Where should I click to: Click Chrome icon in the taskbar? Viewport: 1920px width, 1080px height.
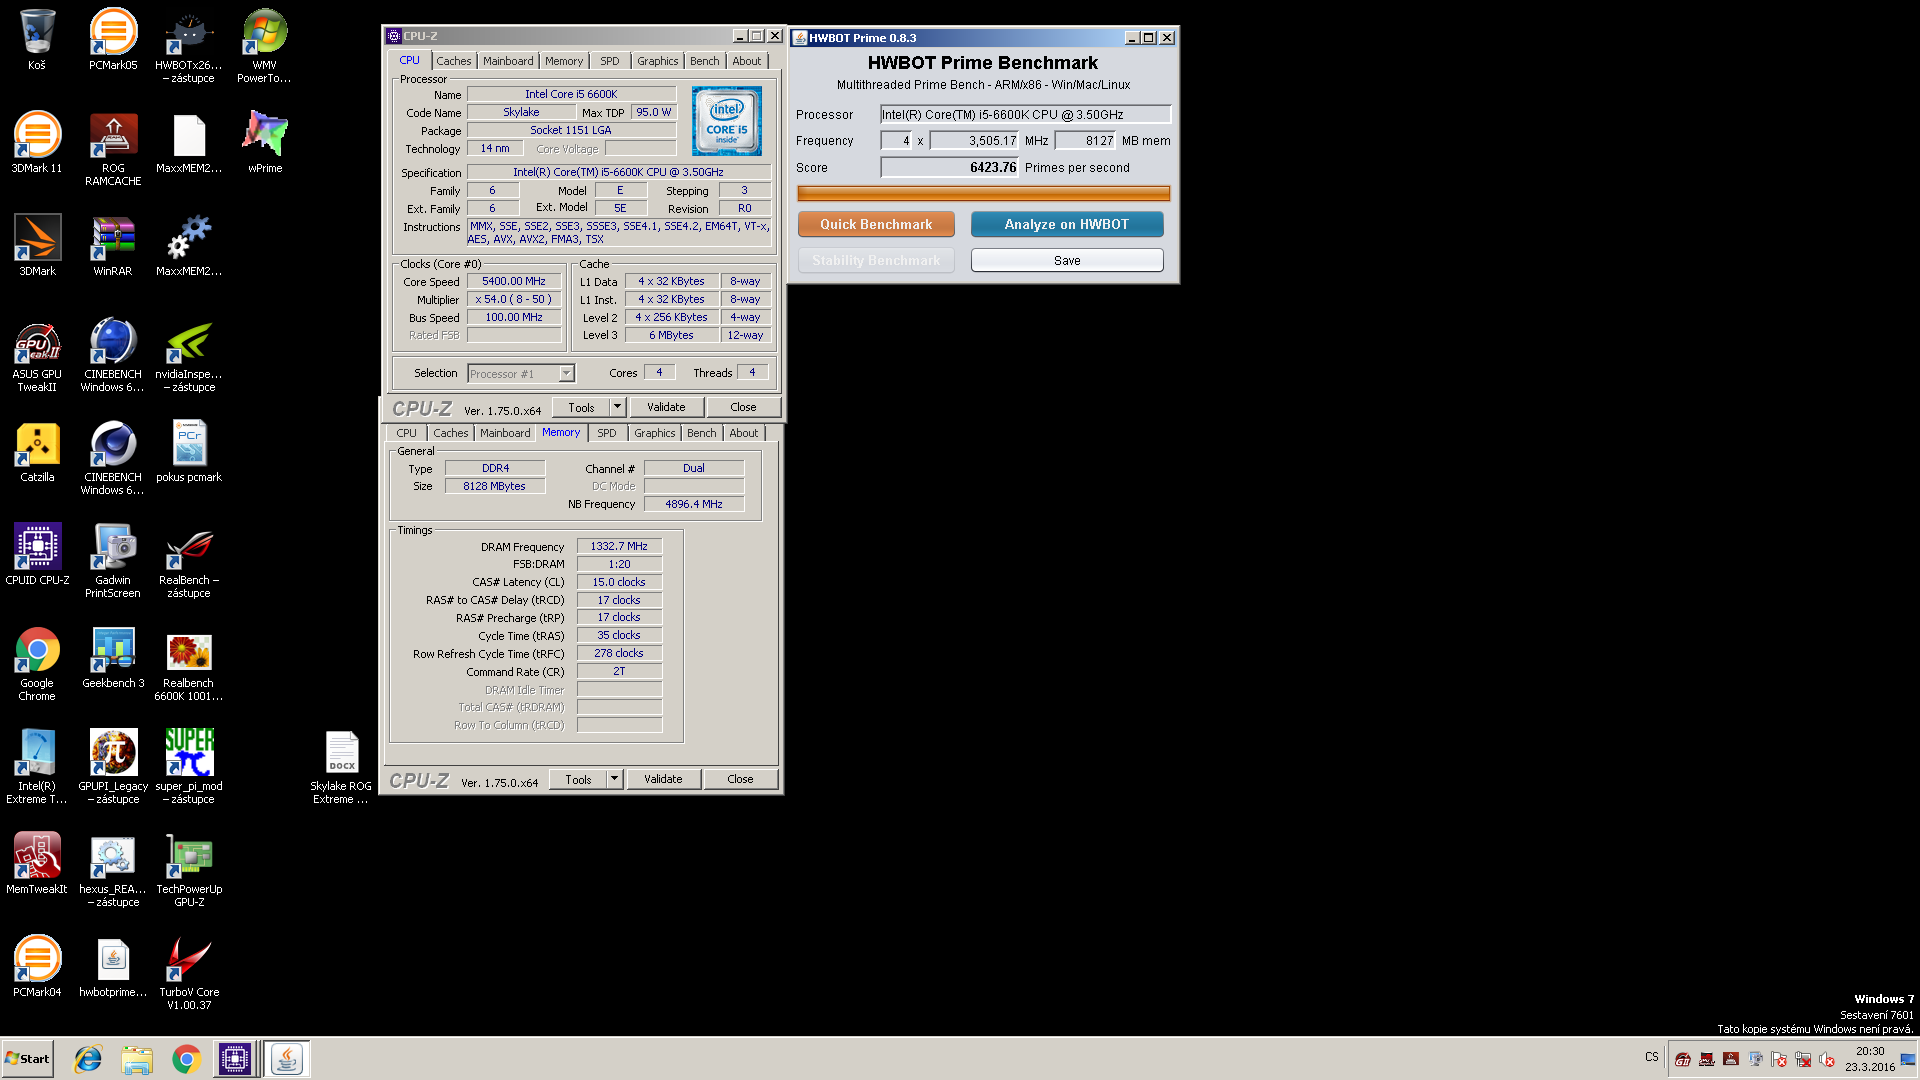186,1059
